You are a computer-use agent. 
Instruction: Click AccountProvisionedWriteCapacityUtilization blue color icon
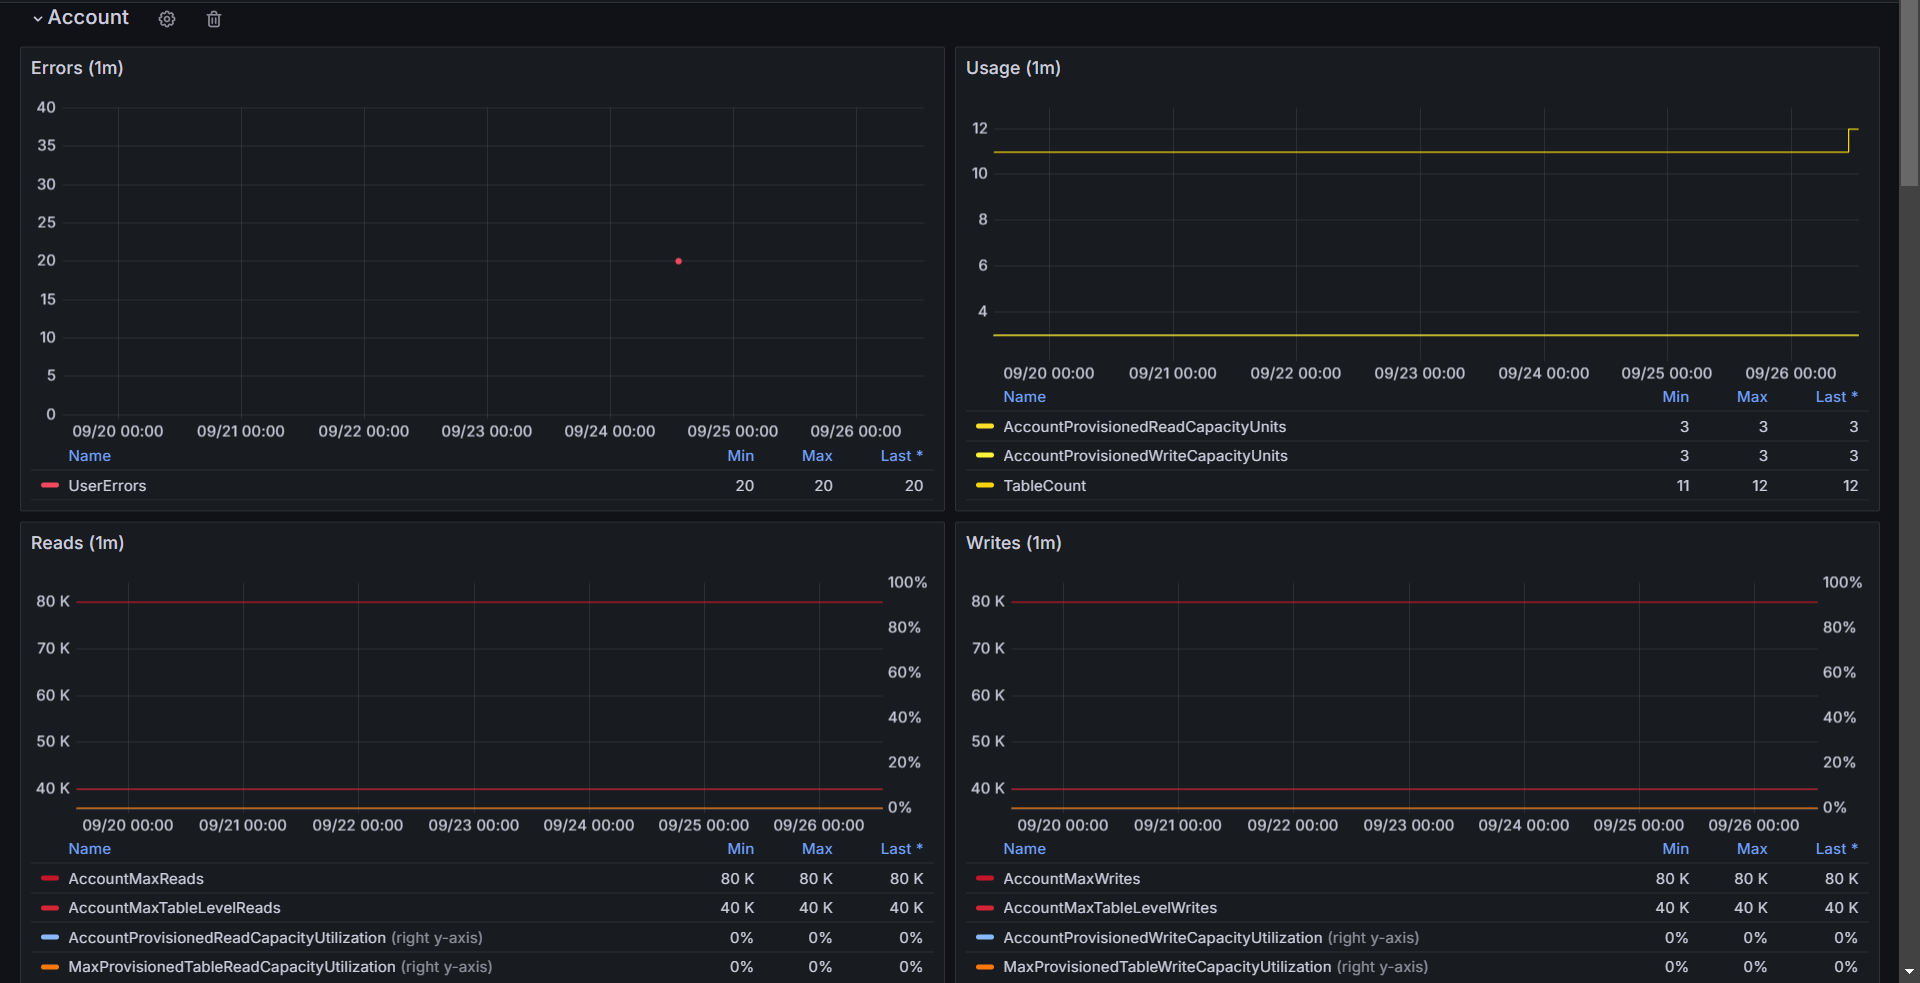tap(985, 938)
